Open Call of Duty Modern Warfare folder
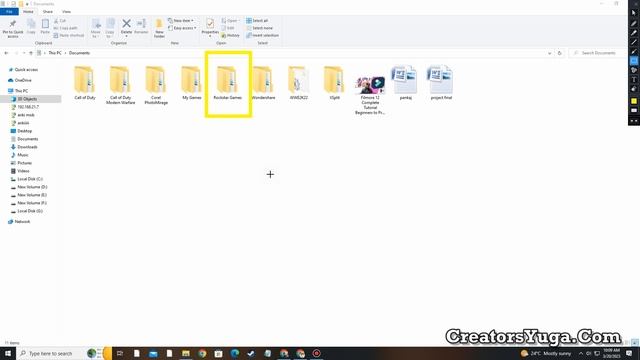Viewport: 640px width, 360px height. tap(120, 85)
